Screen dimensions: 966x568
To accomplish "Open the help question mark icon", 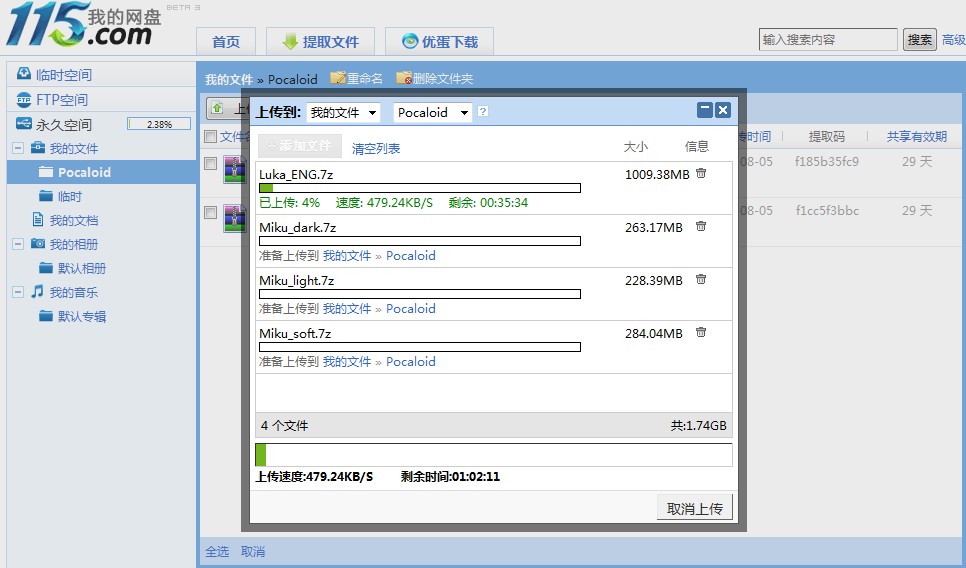I will point(483,112).
